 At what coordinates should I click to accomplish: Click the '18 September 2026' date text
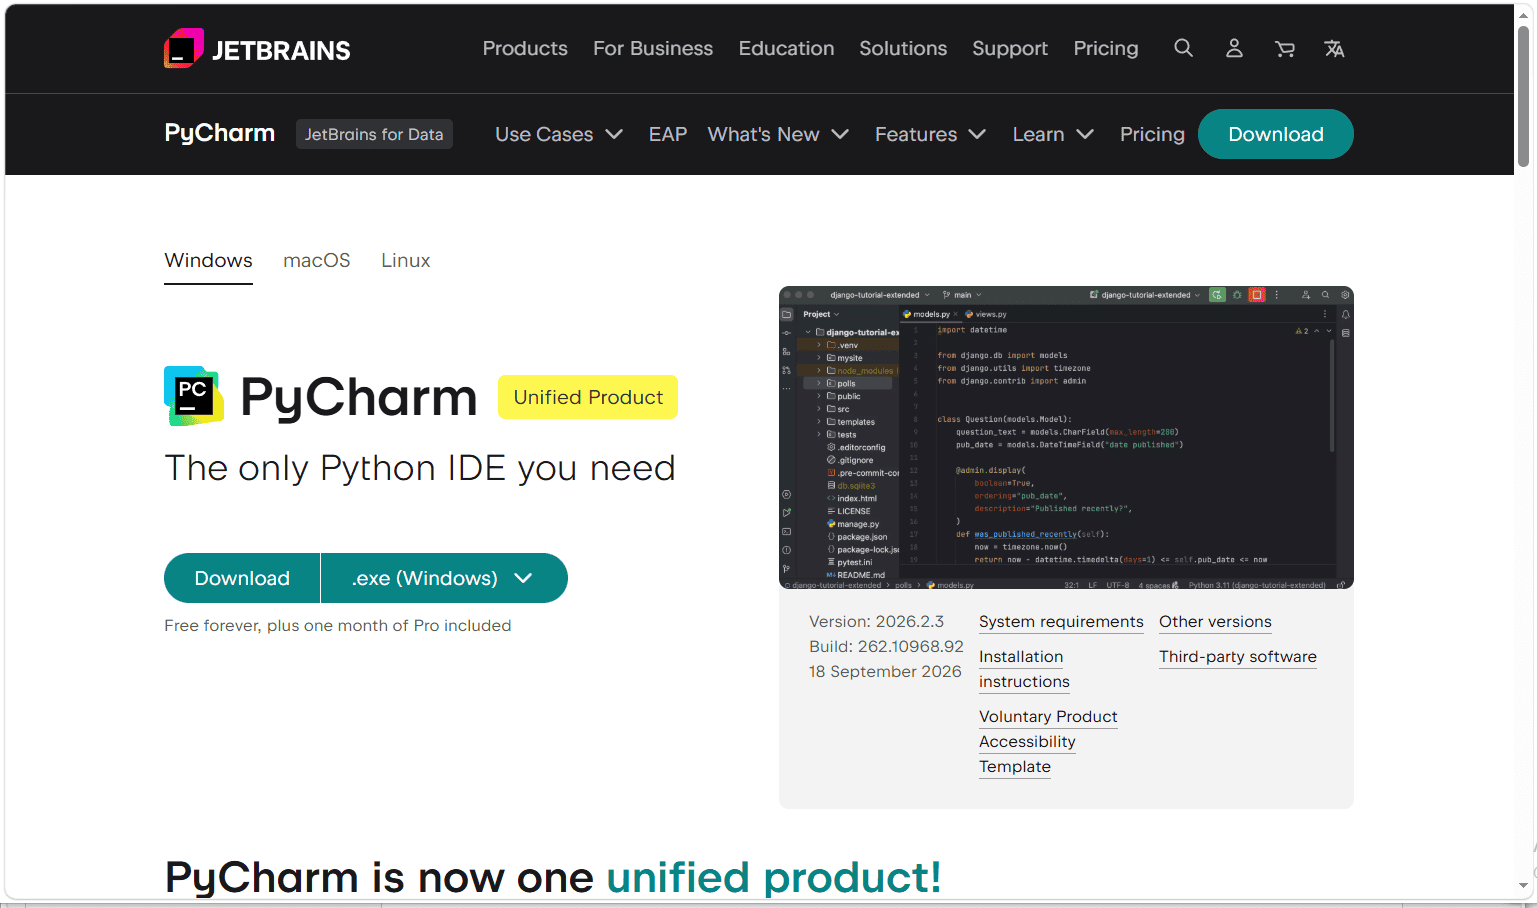(x=885, y=672)
